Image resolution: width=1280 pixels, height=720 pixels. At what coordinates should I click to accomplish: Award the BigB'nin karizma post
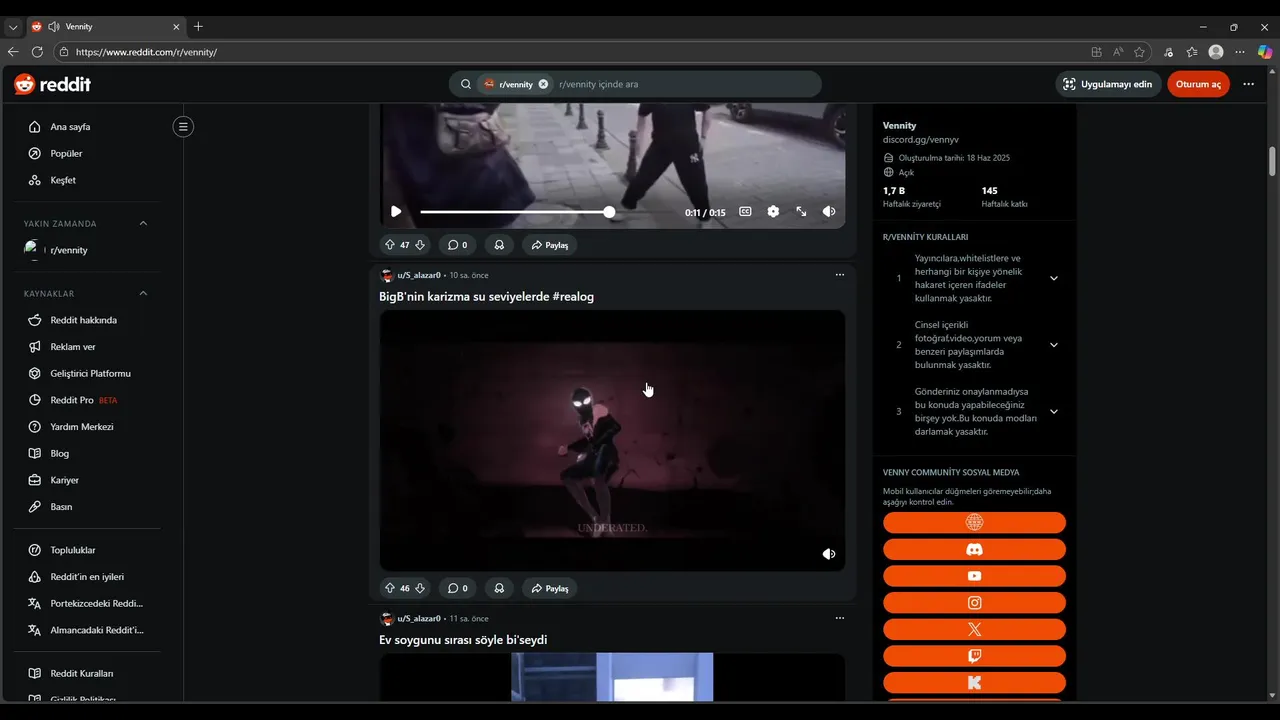click(x=499, y=588)
